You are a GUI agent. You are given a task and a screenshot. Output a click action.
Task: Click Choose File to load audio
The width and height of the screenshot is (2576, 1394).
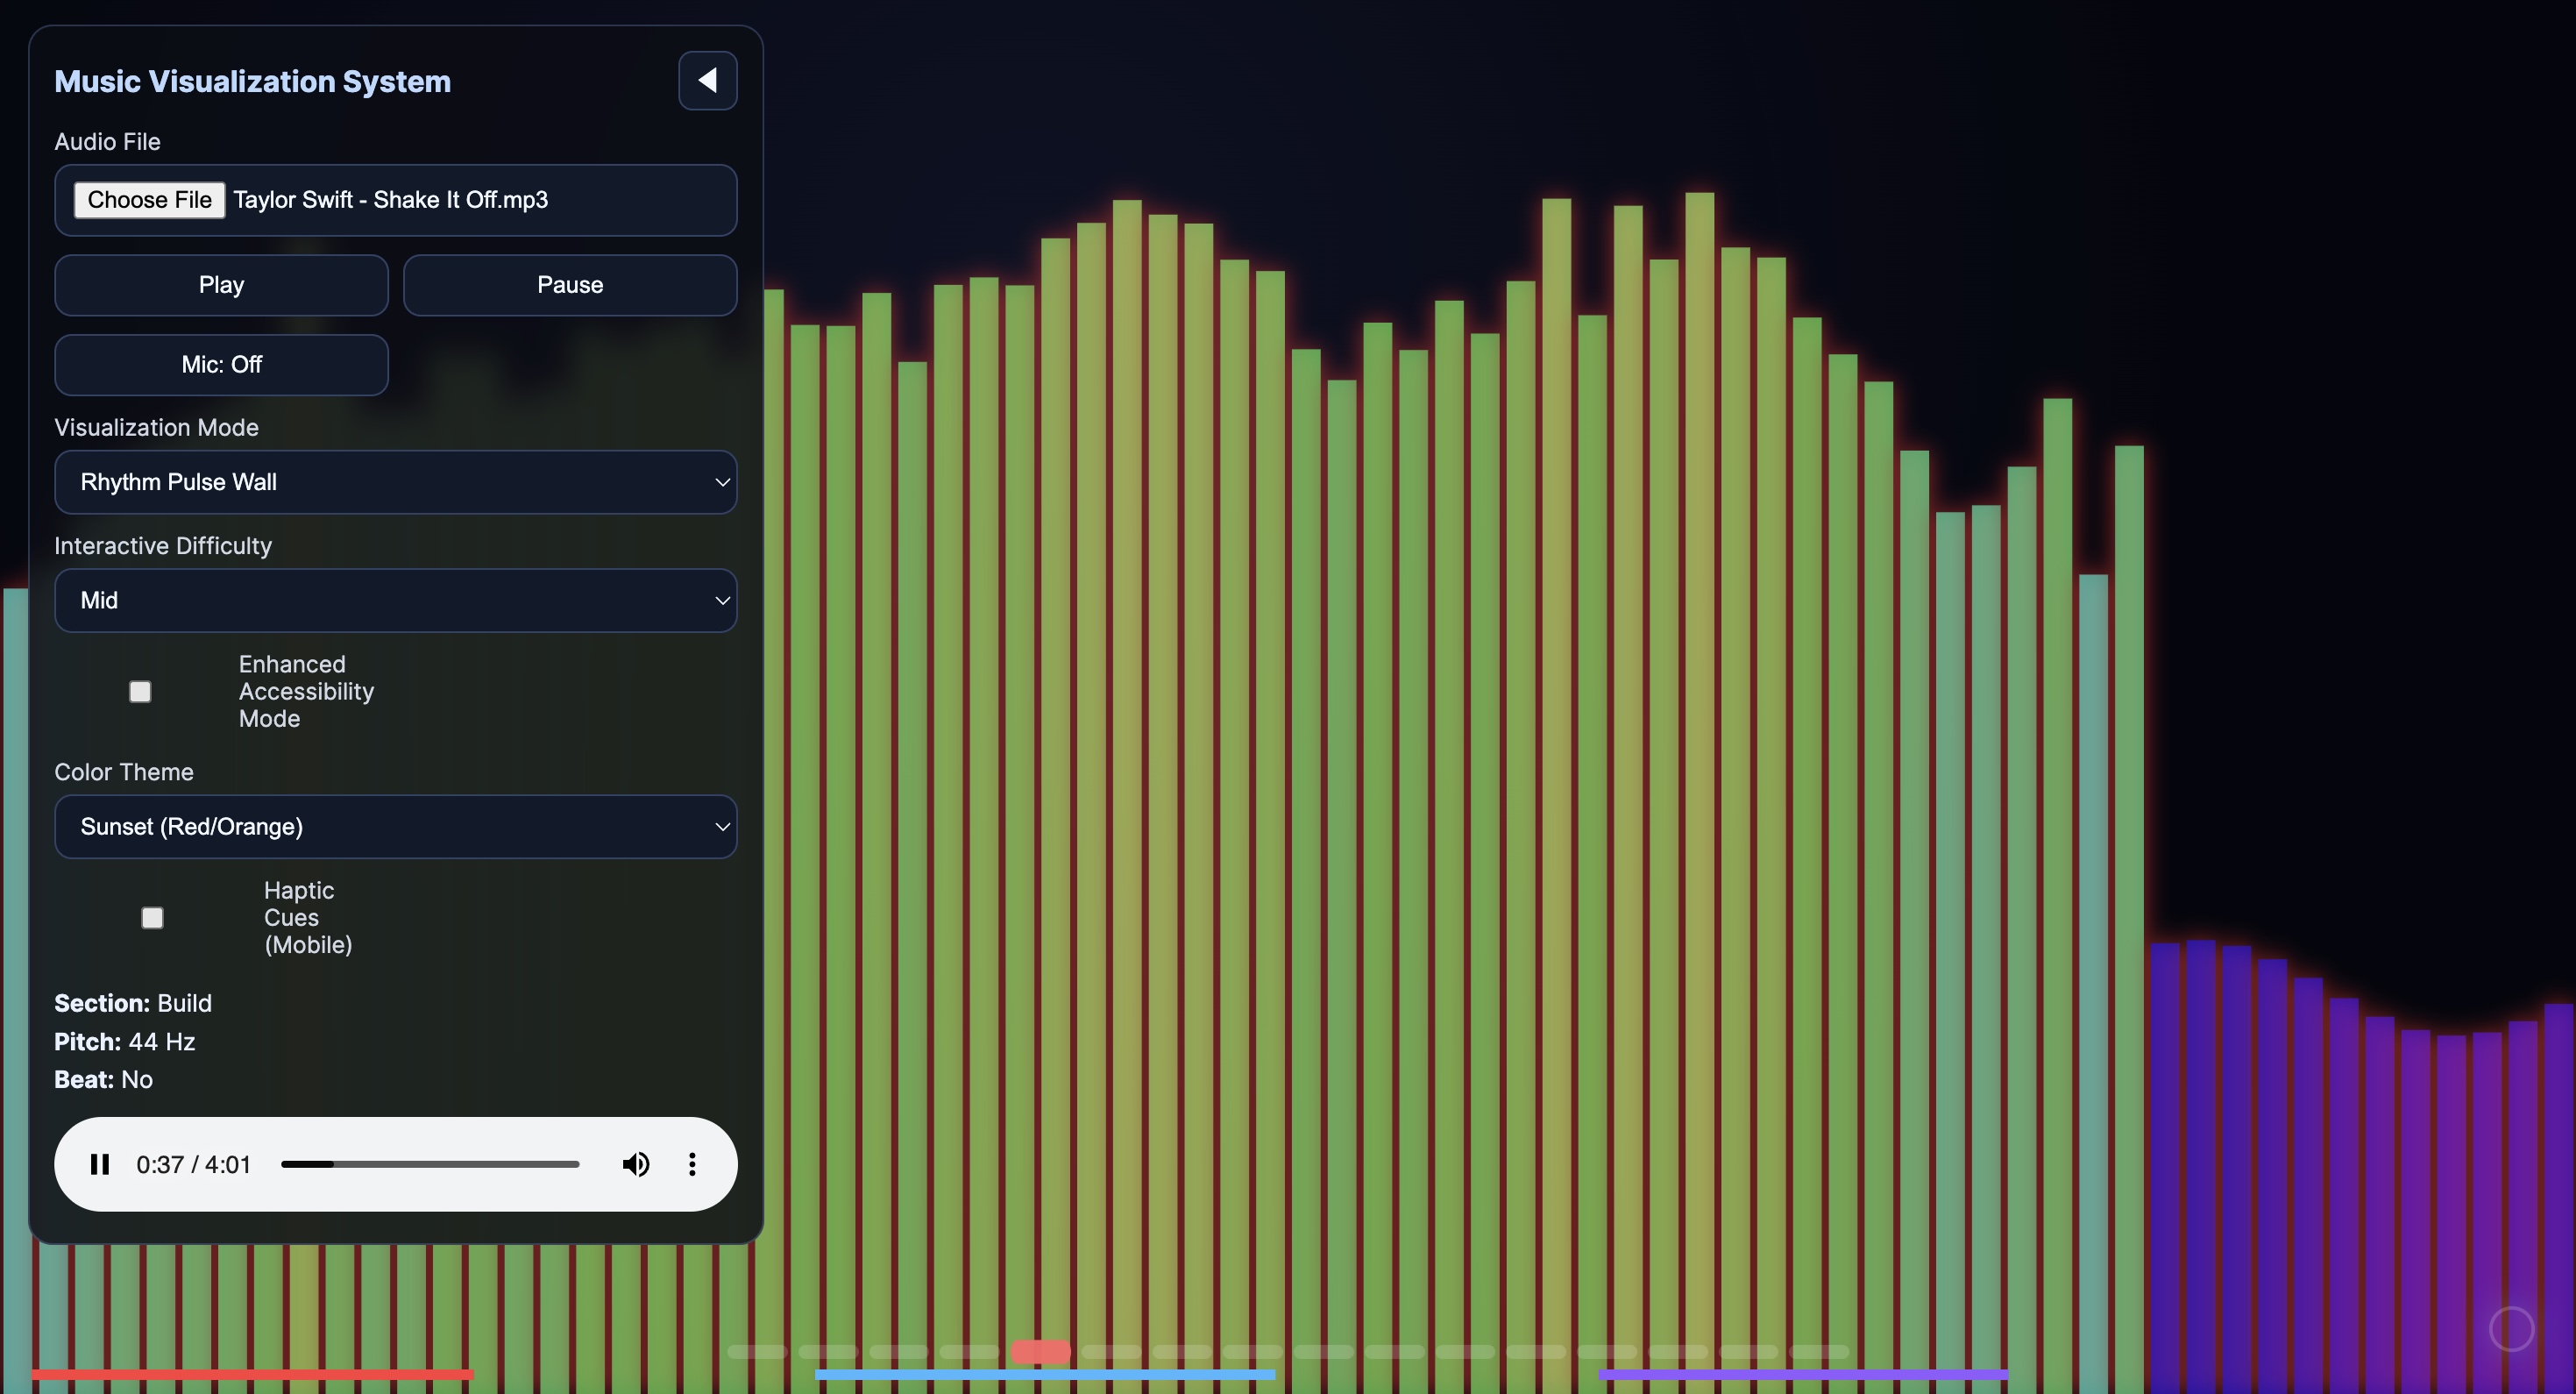[149, 200]
